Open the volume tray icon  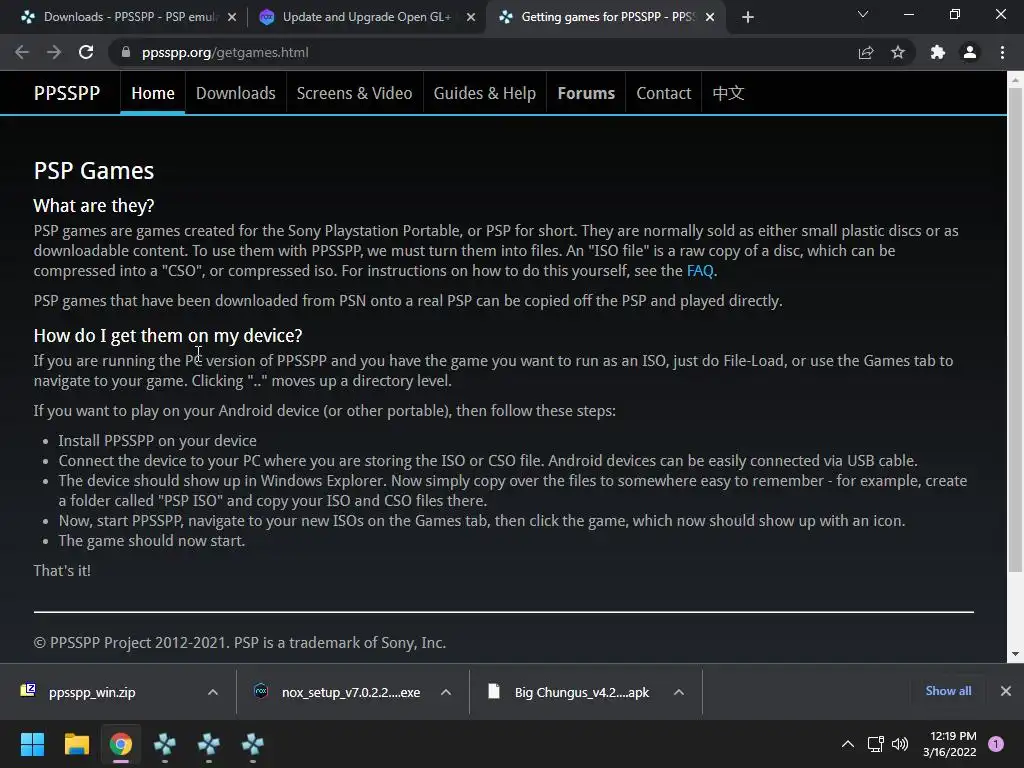coord(900,744)
